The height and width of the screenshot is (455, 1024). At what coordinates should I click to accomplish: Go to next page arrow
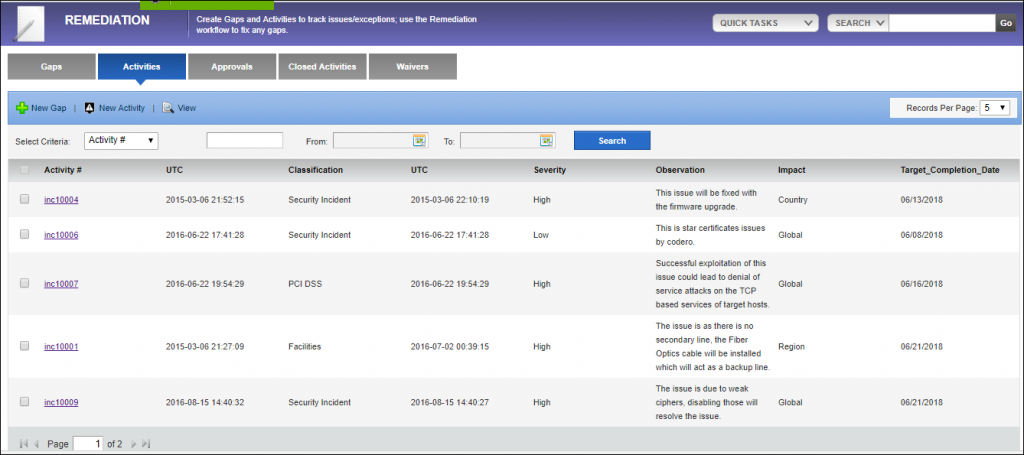[x=132, y=443]
